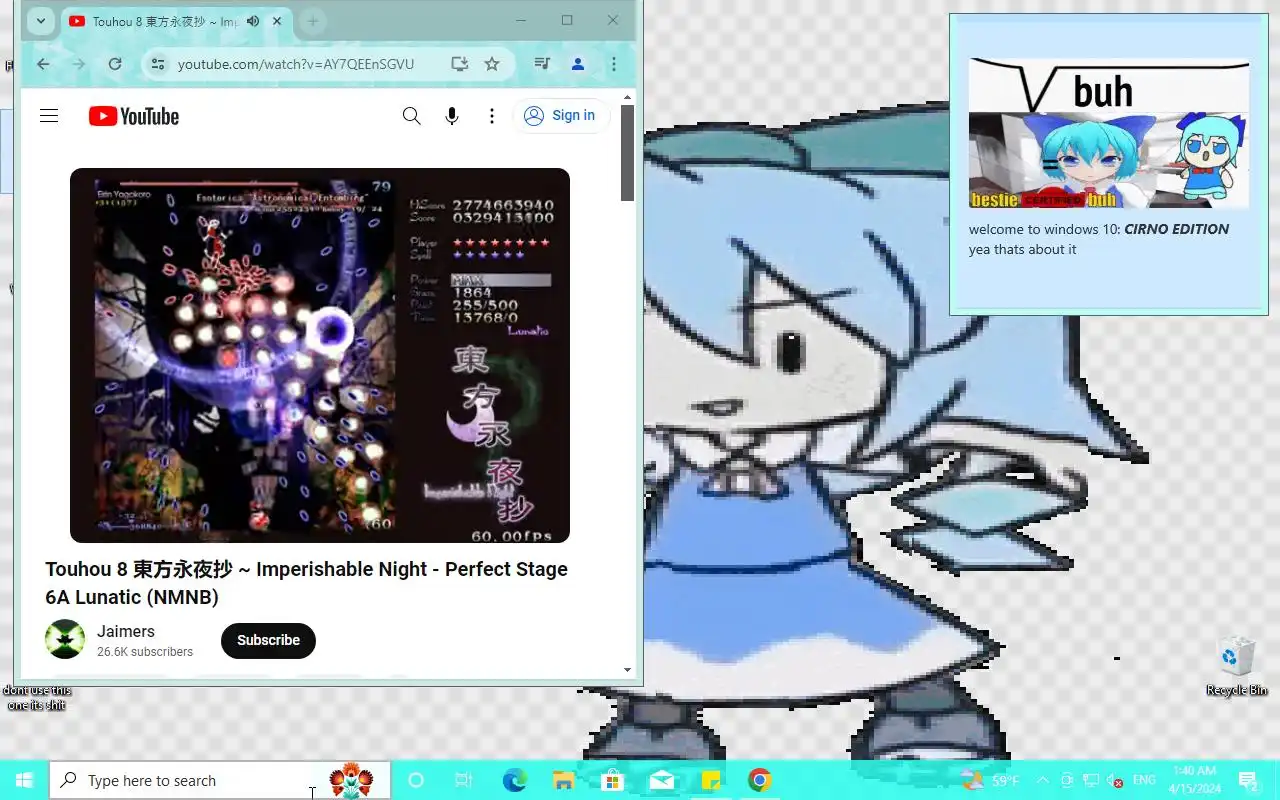Open Microsoft Store from the taskbar

point(613,780)
